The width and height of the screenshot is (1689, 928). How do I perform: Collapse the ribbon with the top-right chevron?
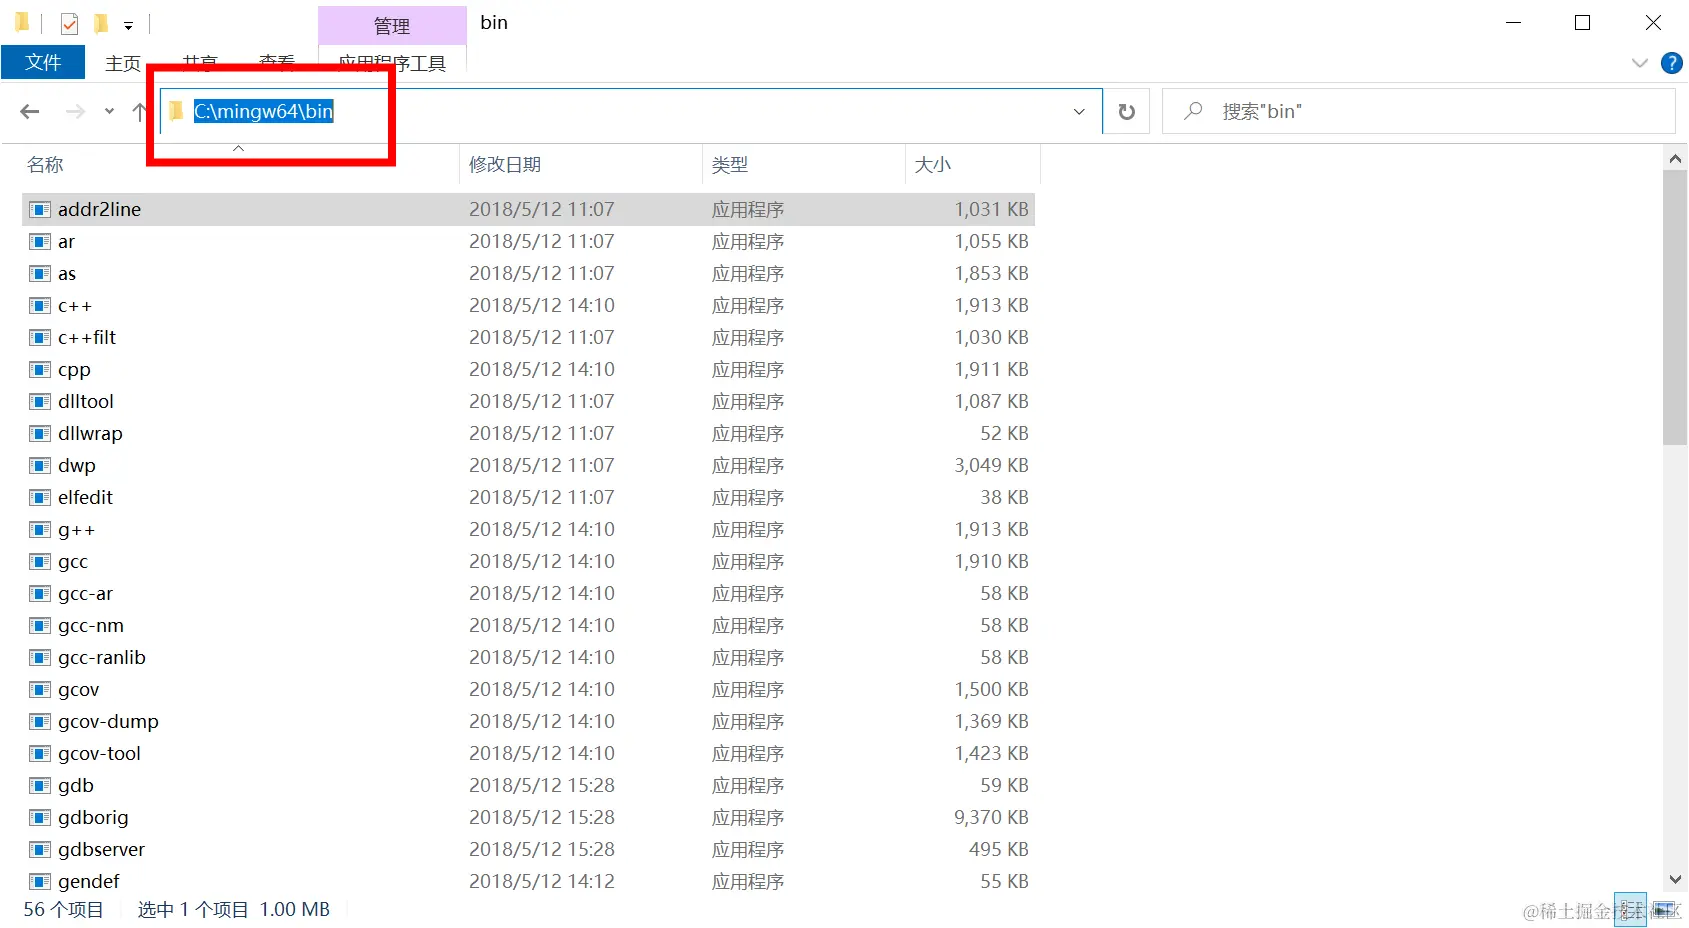pyautogui.click(x=1638, y=62)
